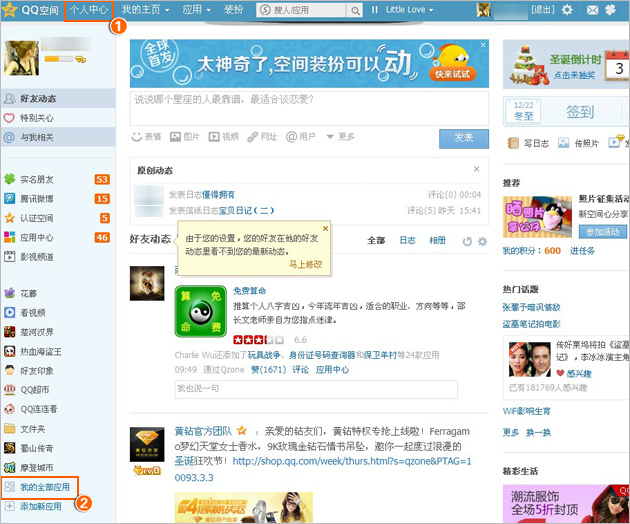This screenshot has height=524, width=630.
Task: Open the settings gear in top bar
Action: click(x=567, y=10)
